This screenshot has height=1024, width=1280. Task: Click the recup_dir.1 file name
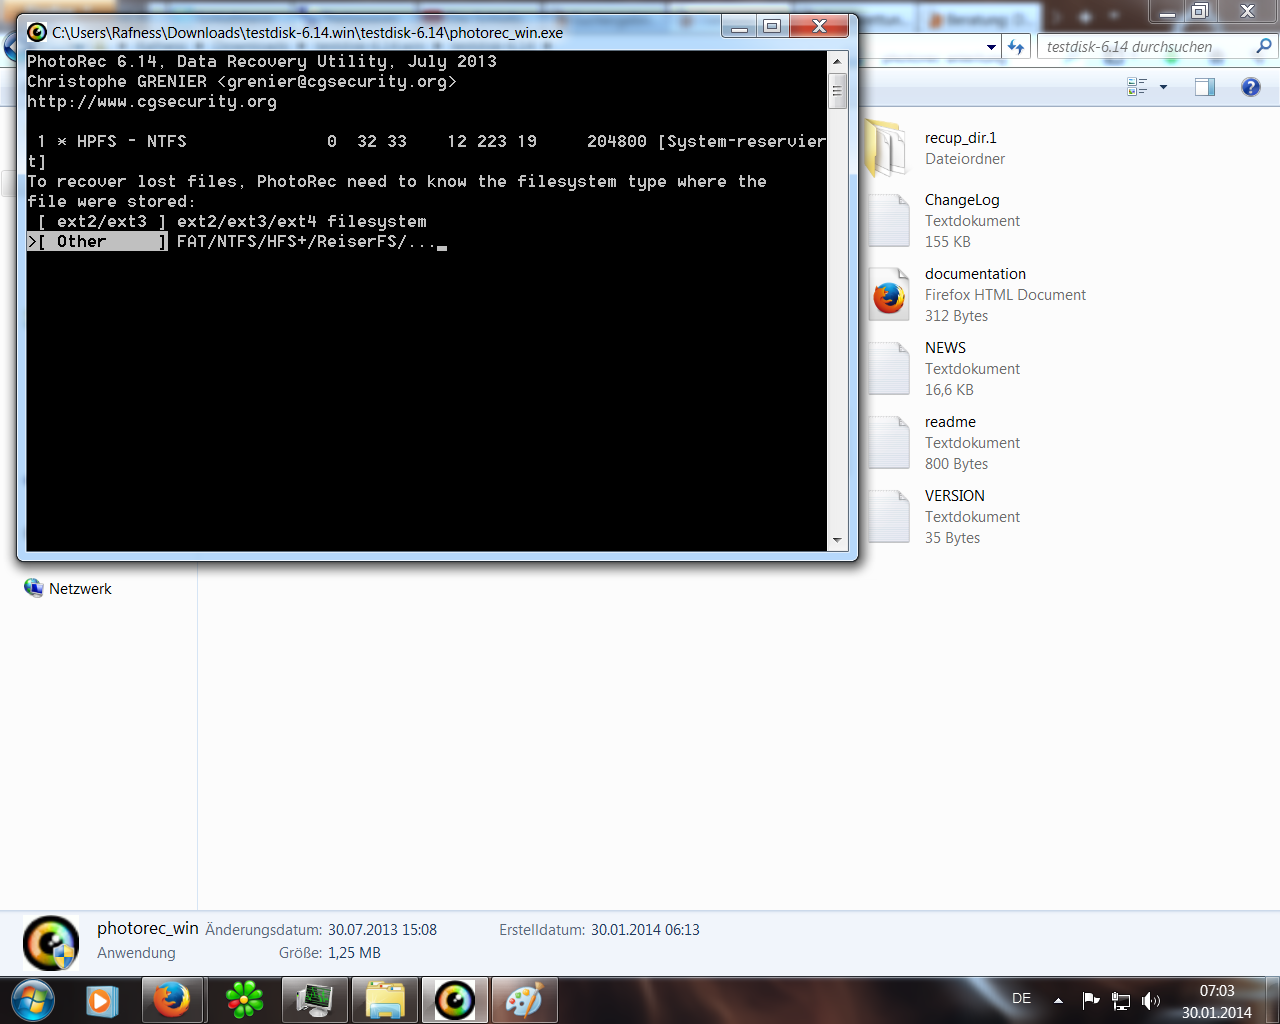961,138
